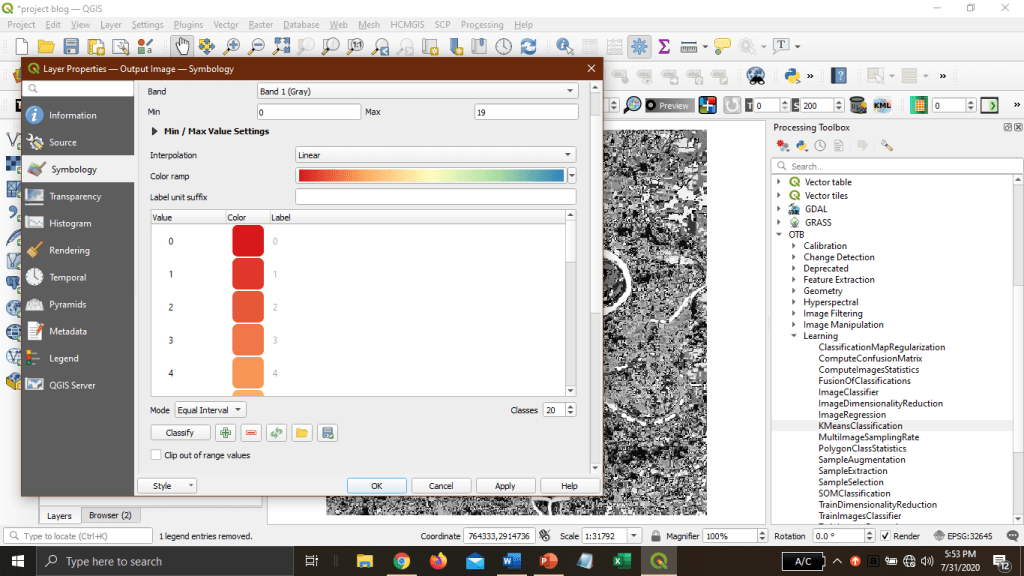The width and height of the screenshot is (1024, 576).
Task: Load color map from file folder icon
Action: click(302, 432)
